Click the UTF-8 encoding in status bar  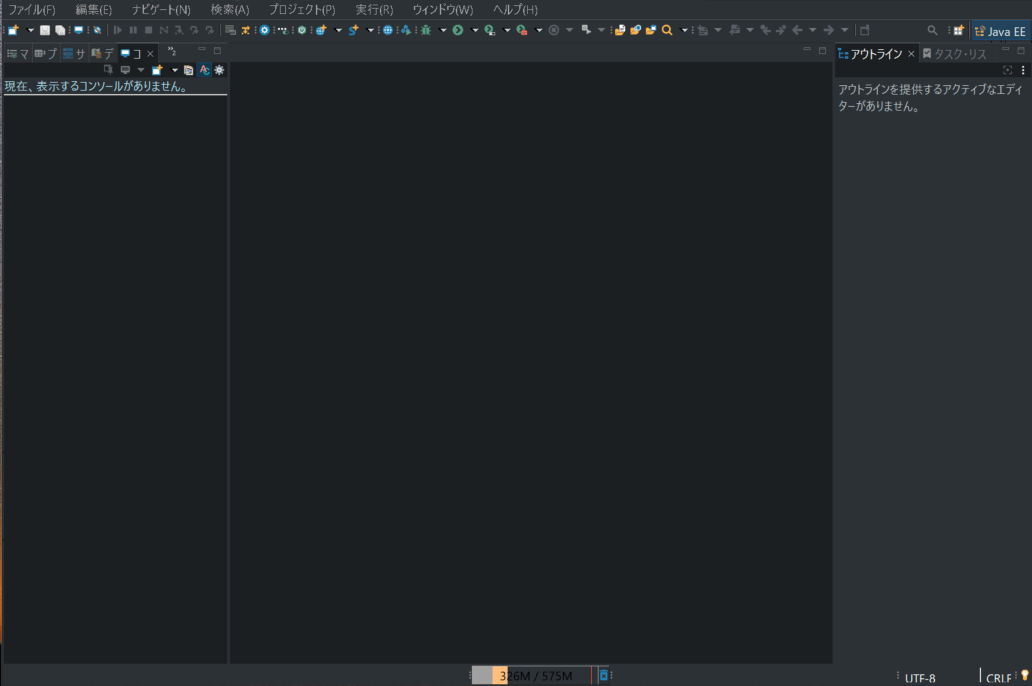920,678
